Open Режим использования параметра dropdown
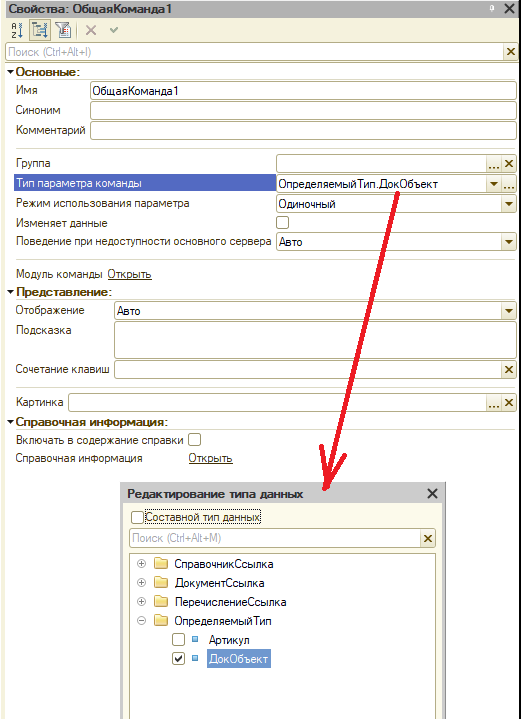 coord(509,204)
